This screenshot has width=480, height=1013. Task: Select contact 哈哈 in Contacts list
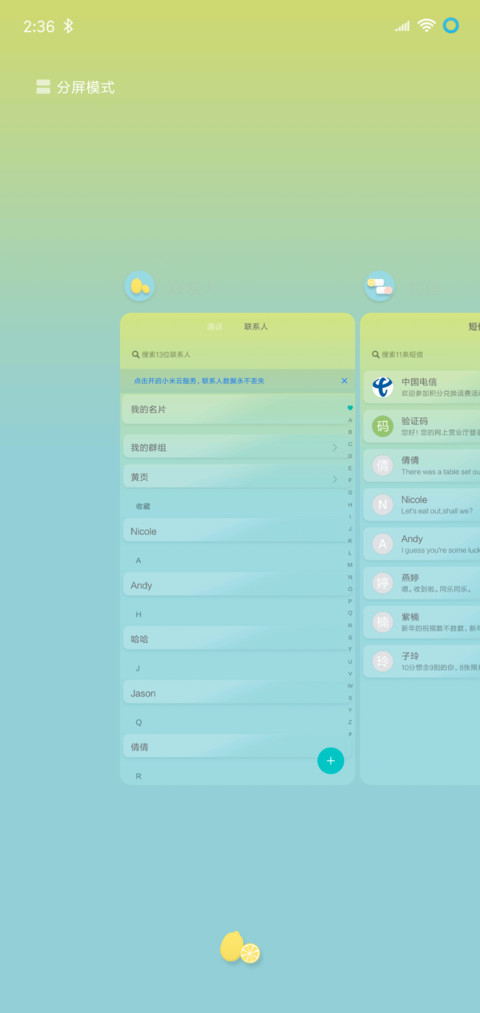pos(235,639)
